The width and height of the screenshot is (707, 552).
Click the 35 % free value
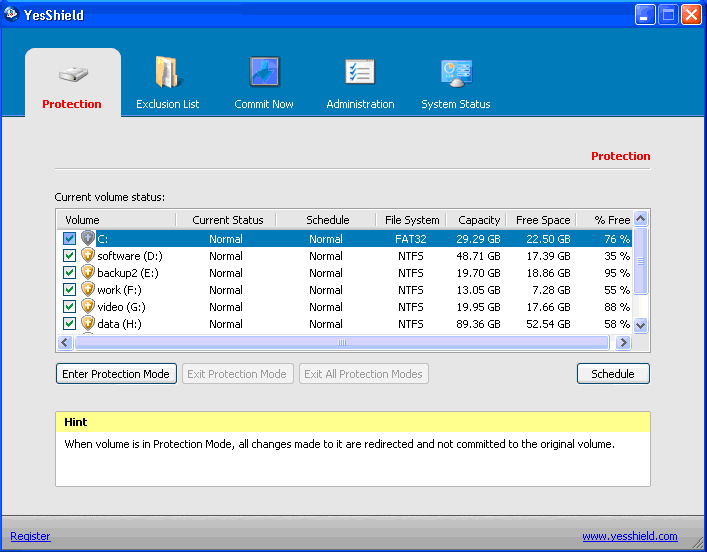pyautogui.click(x=617, y=256)
